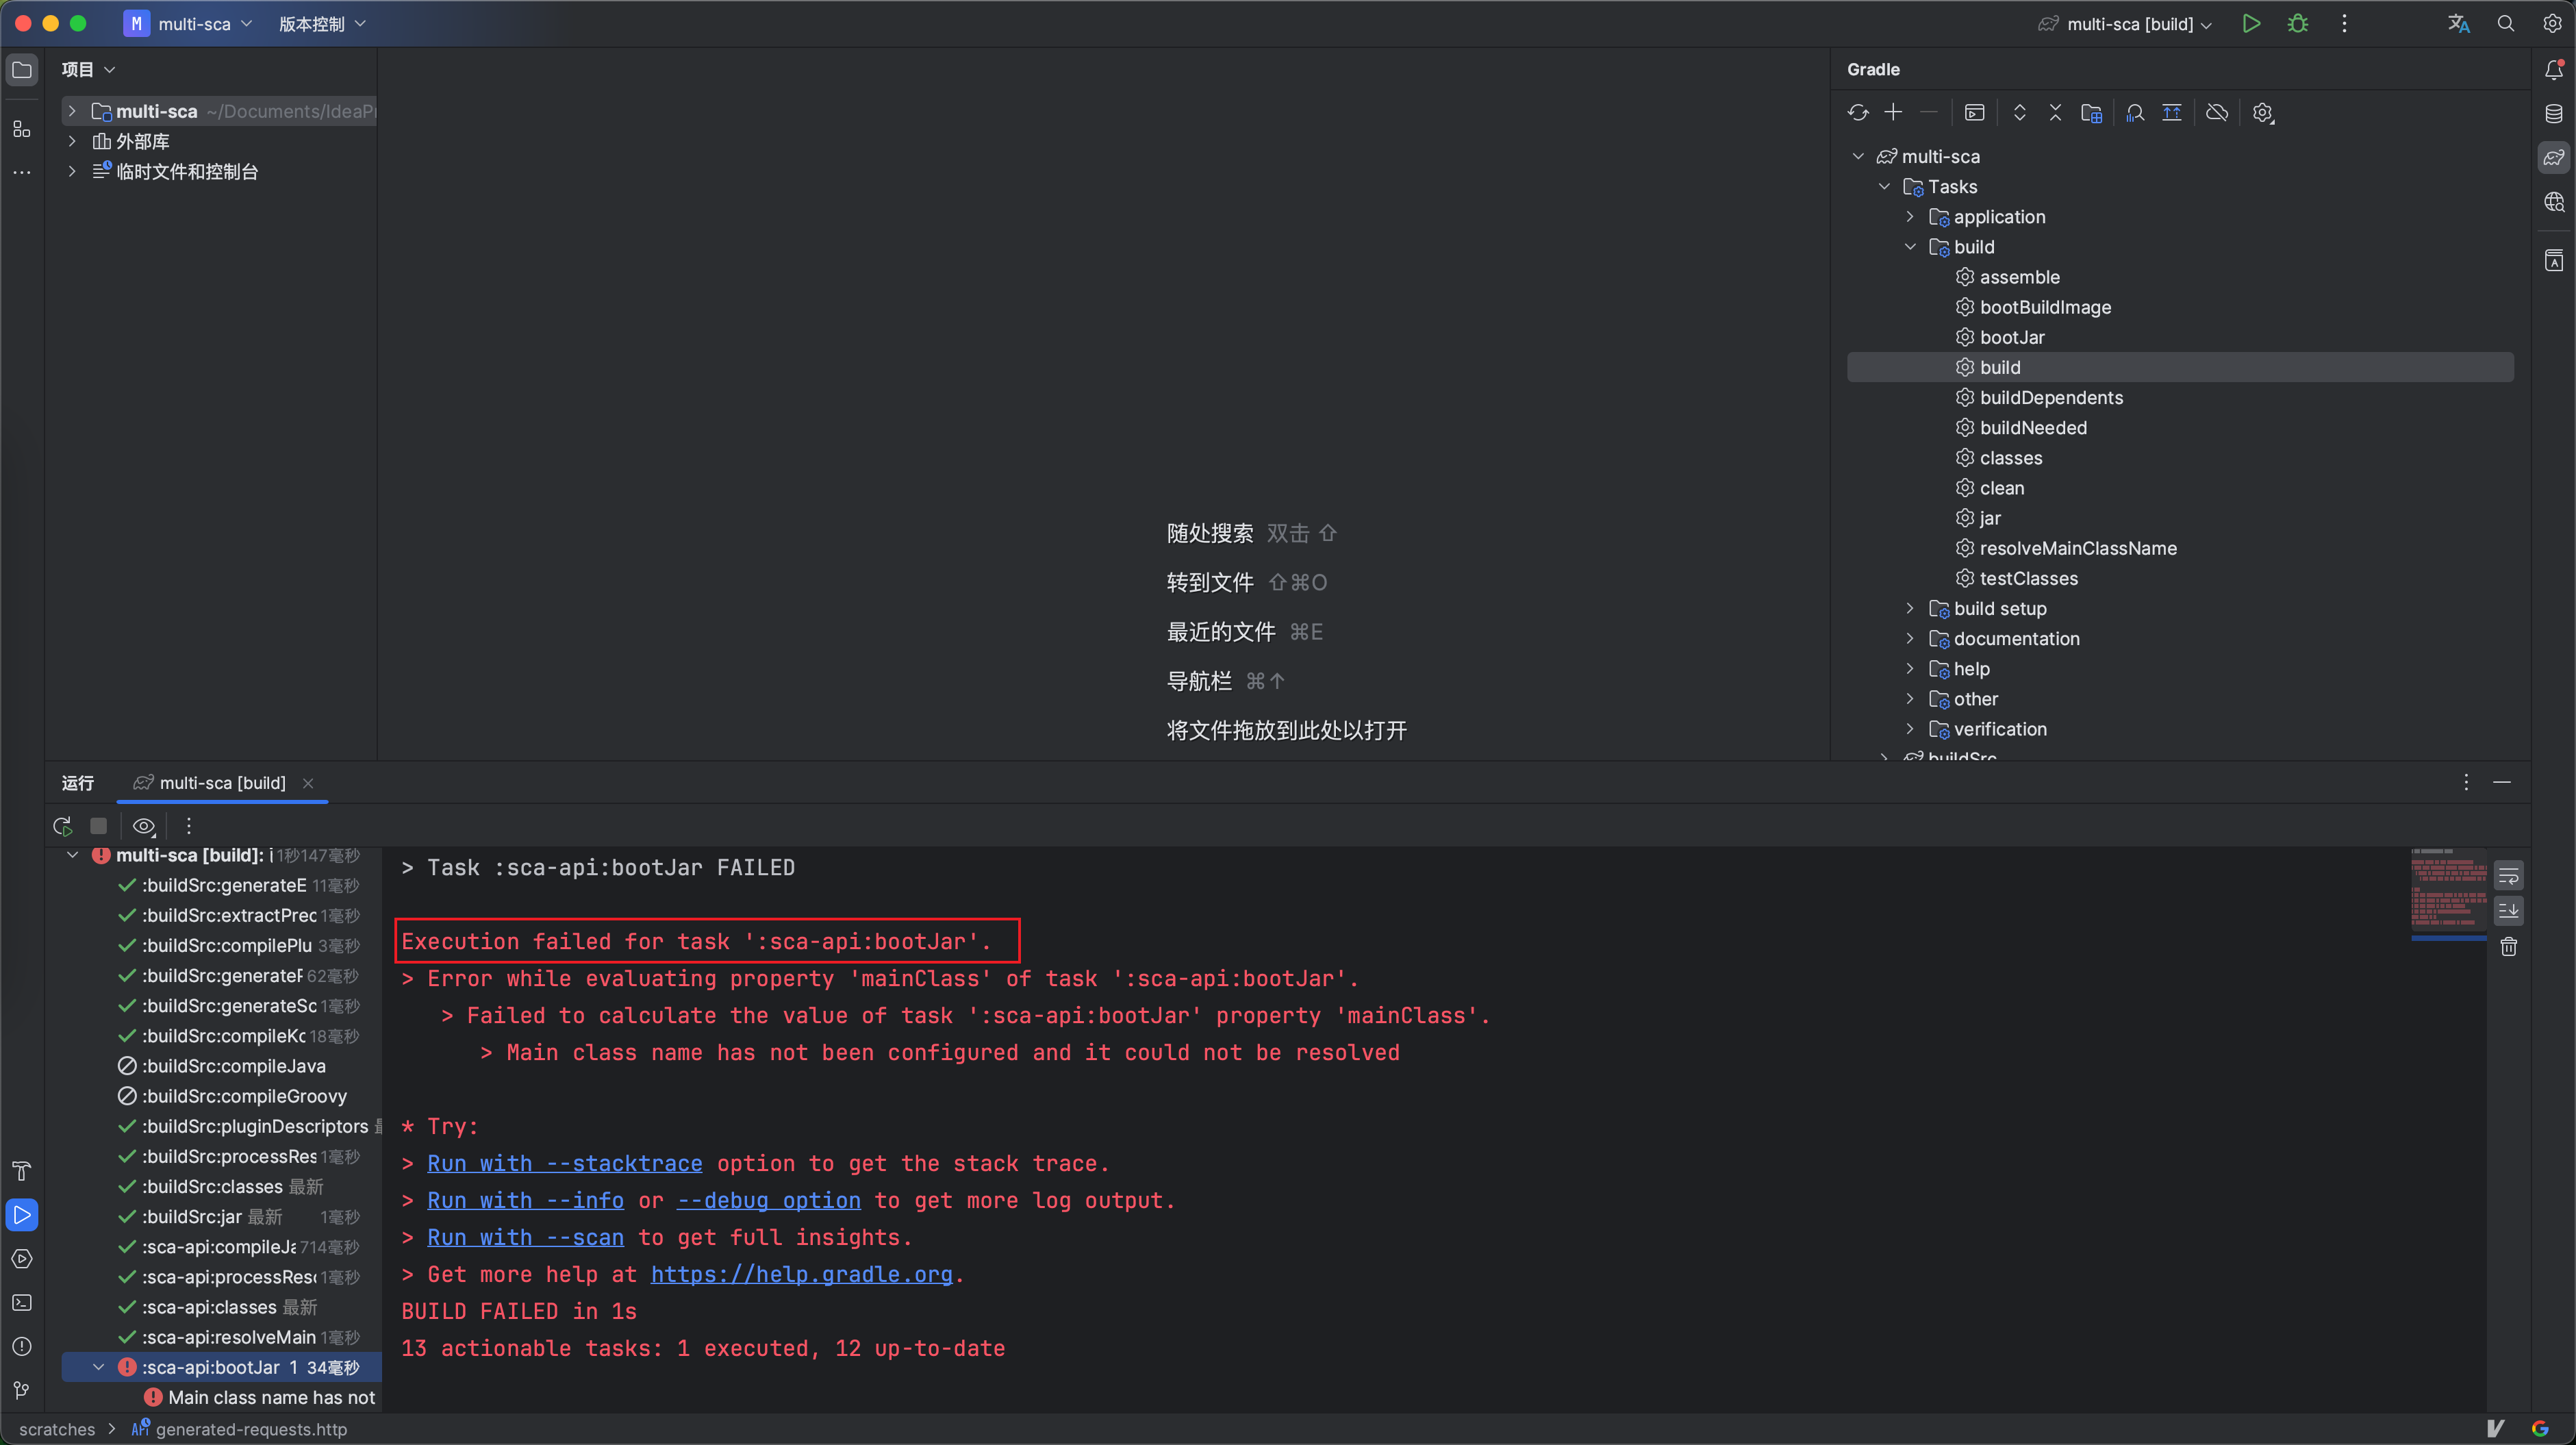The width and height of the screenshot is (2576, 1445).
Task: Hide the Run tool window
Action: [2502, 782]
